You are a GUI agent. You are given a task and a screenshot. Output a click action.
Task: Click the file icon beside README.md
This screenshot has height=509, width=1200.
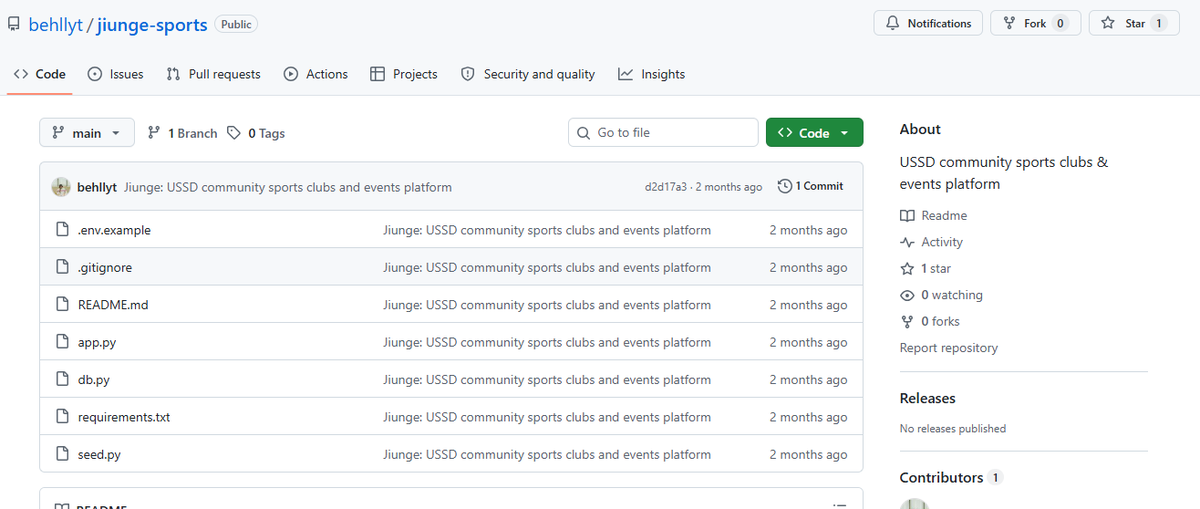[x=62, y=305]
